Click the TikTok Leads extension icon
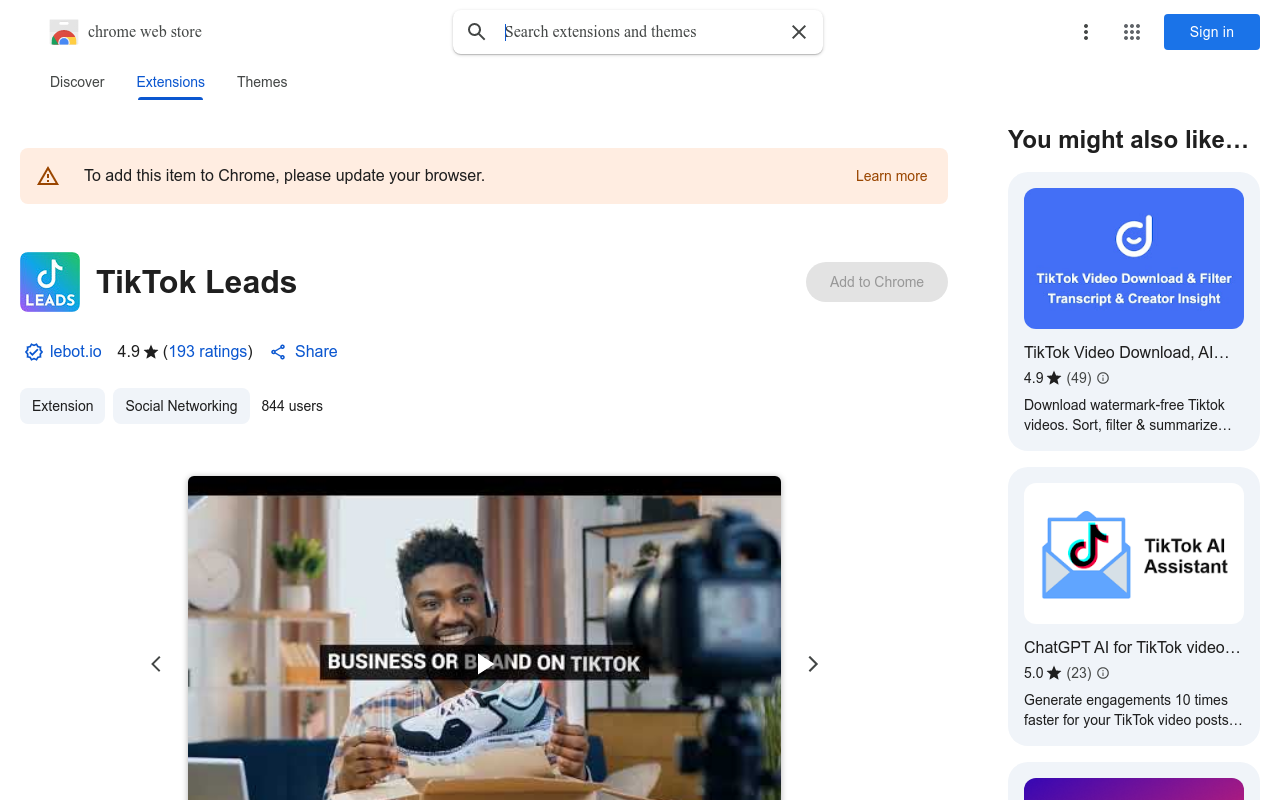Viewport: 1280px width, 800px height. (x=50, y=282)
